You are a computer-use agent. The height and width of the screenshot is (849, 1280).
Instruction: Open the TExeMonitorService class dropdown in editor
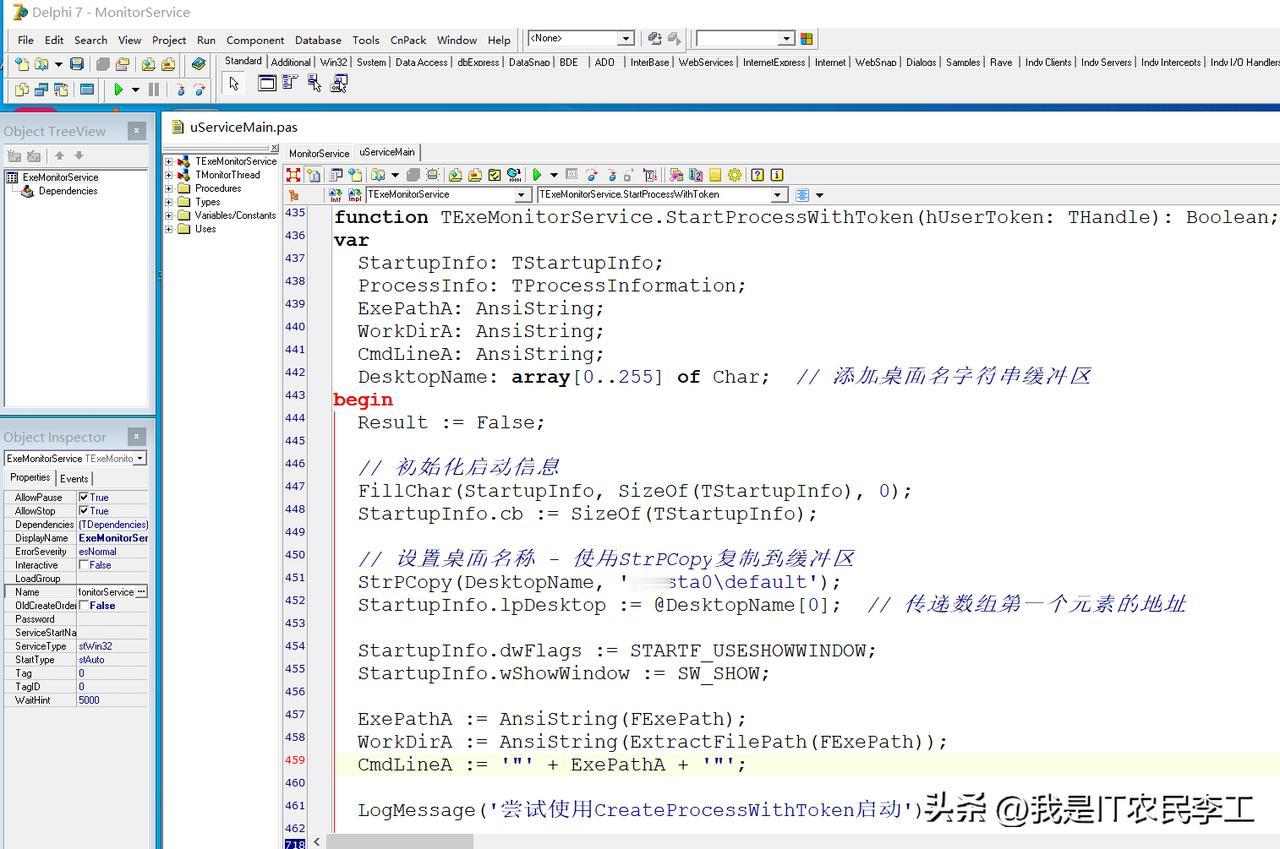(x=521, y=195)
